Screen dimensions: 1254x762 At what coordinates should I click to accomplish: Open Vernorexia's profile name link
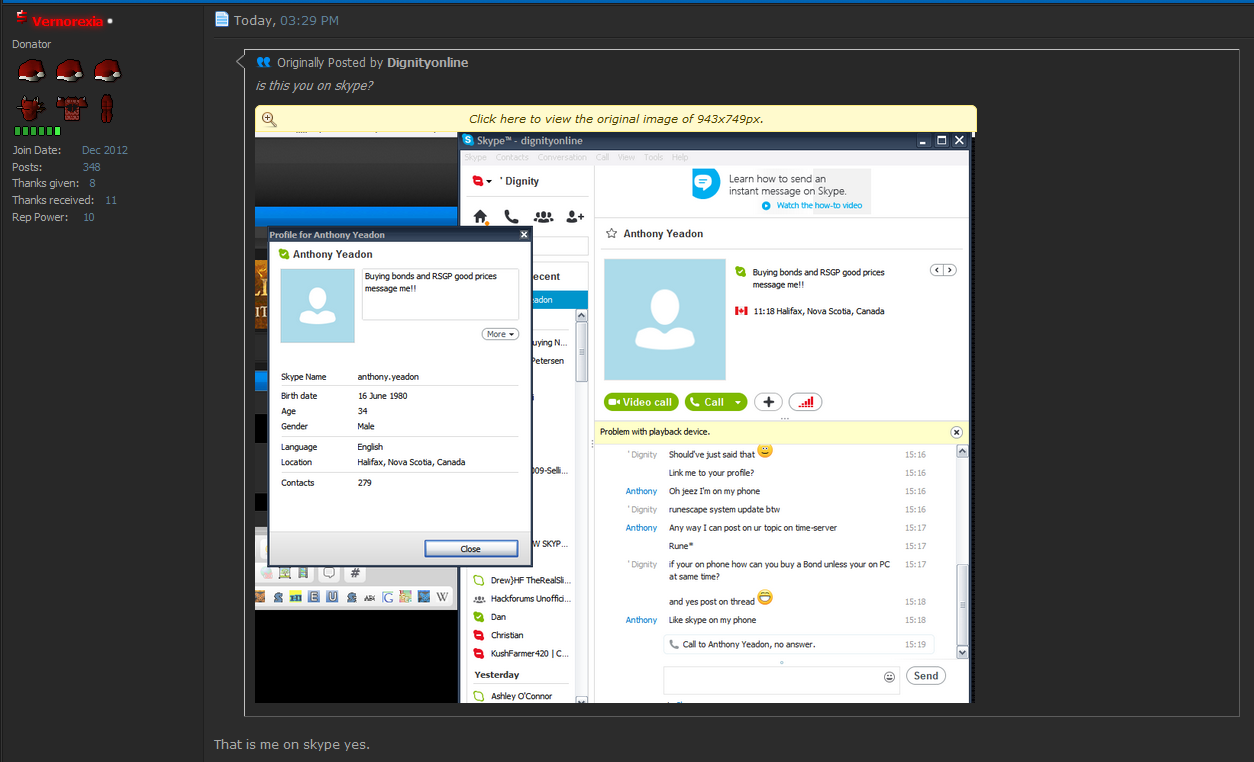pos(68,21)
